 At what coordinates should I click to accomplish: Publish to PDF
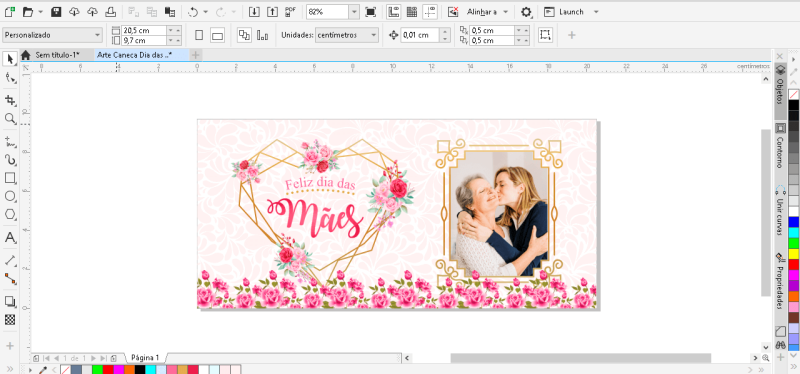(x=291, y=12)
